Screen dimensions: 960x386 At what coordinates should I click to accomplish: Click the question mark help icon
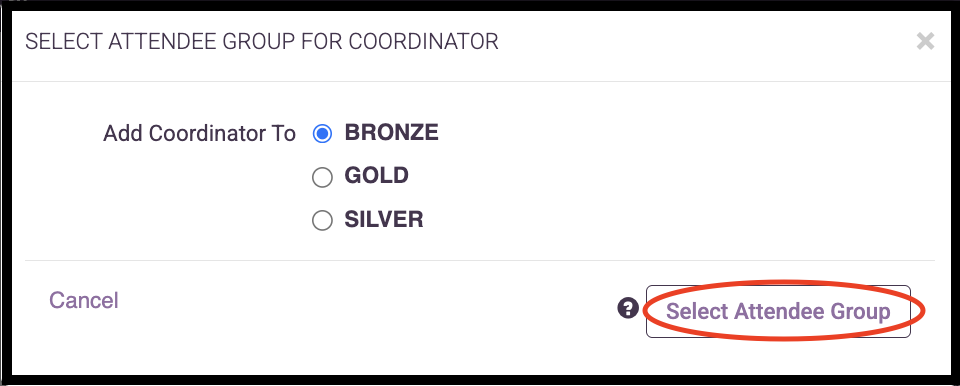point(628,308)
